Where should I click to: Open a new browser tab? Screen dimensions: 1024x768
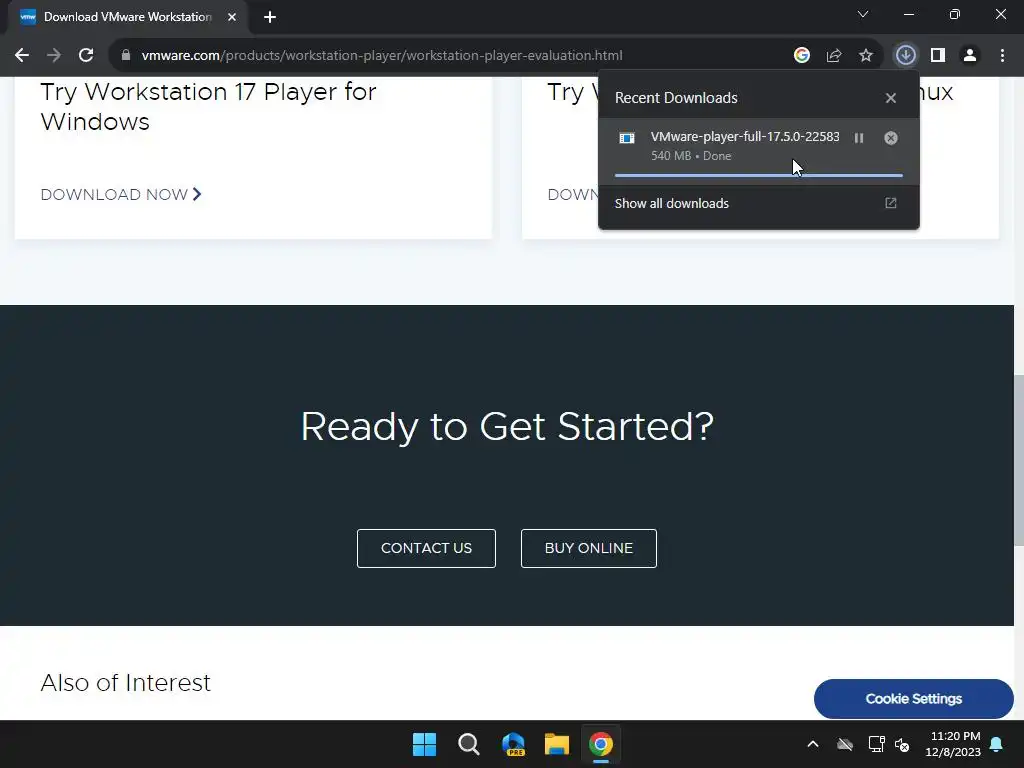[270, 17]
